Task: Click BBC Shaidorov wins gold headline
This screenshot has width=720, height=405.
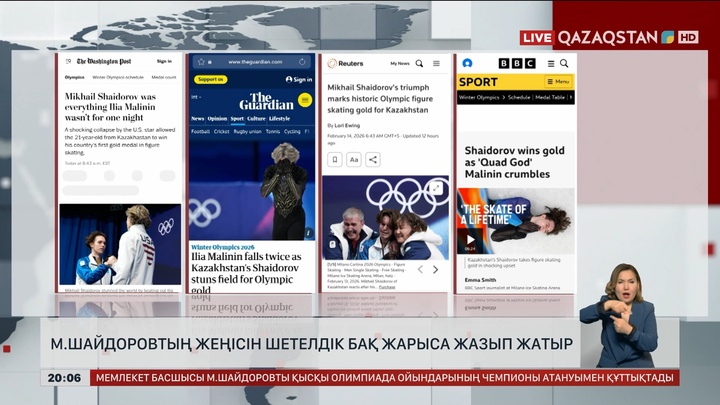Action: [514, 162]
